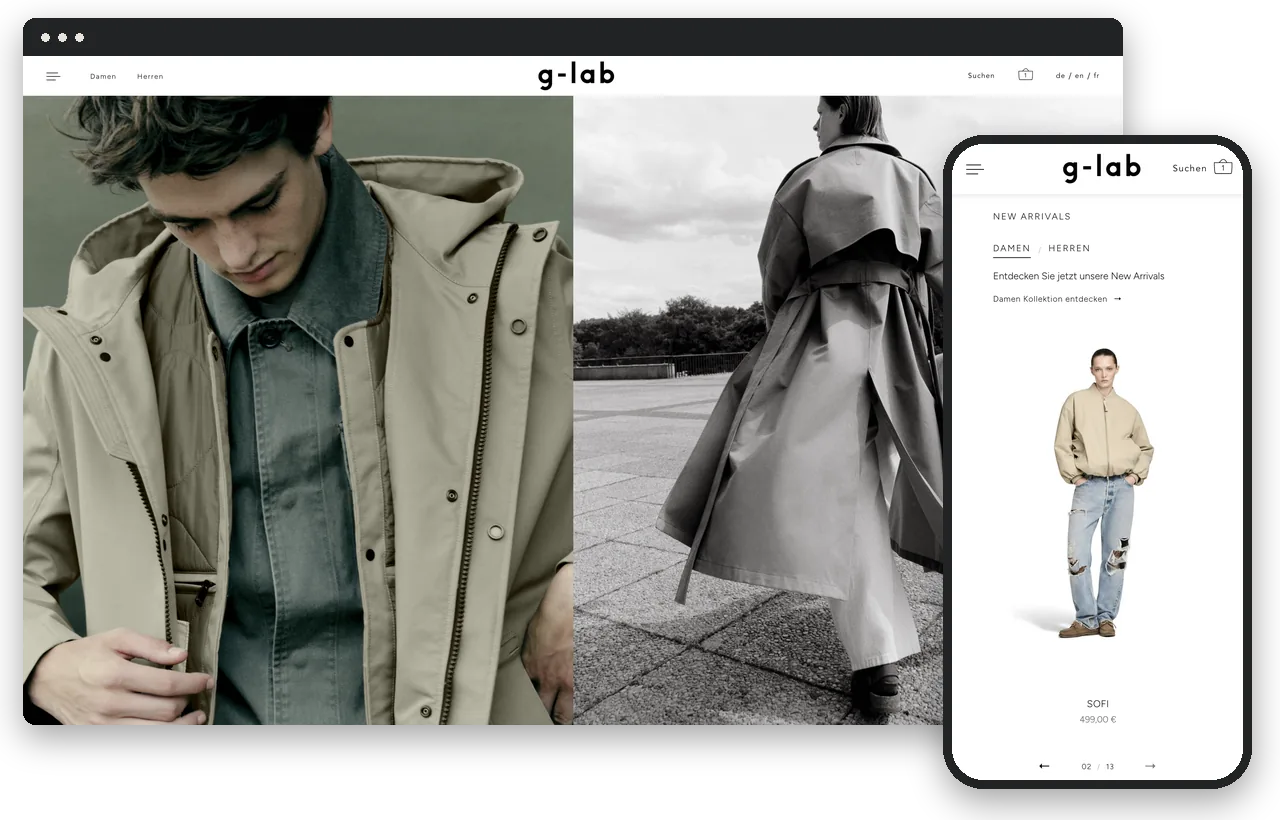Open the men's hooded parka image
Image resolution: width=1280 pixels, height=820 pixels.
(x=298, y=410)
